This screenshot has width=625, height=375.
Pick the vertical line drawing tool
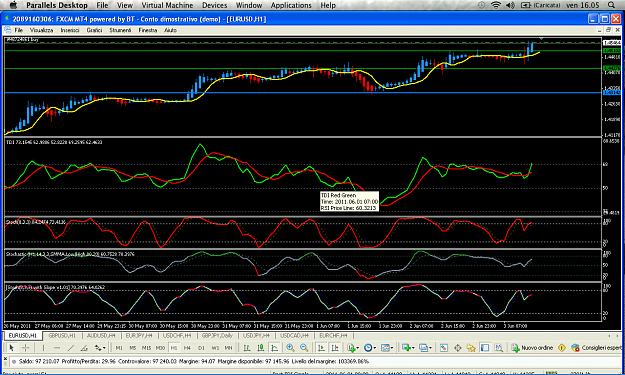pos(43,348)
